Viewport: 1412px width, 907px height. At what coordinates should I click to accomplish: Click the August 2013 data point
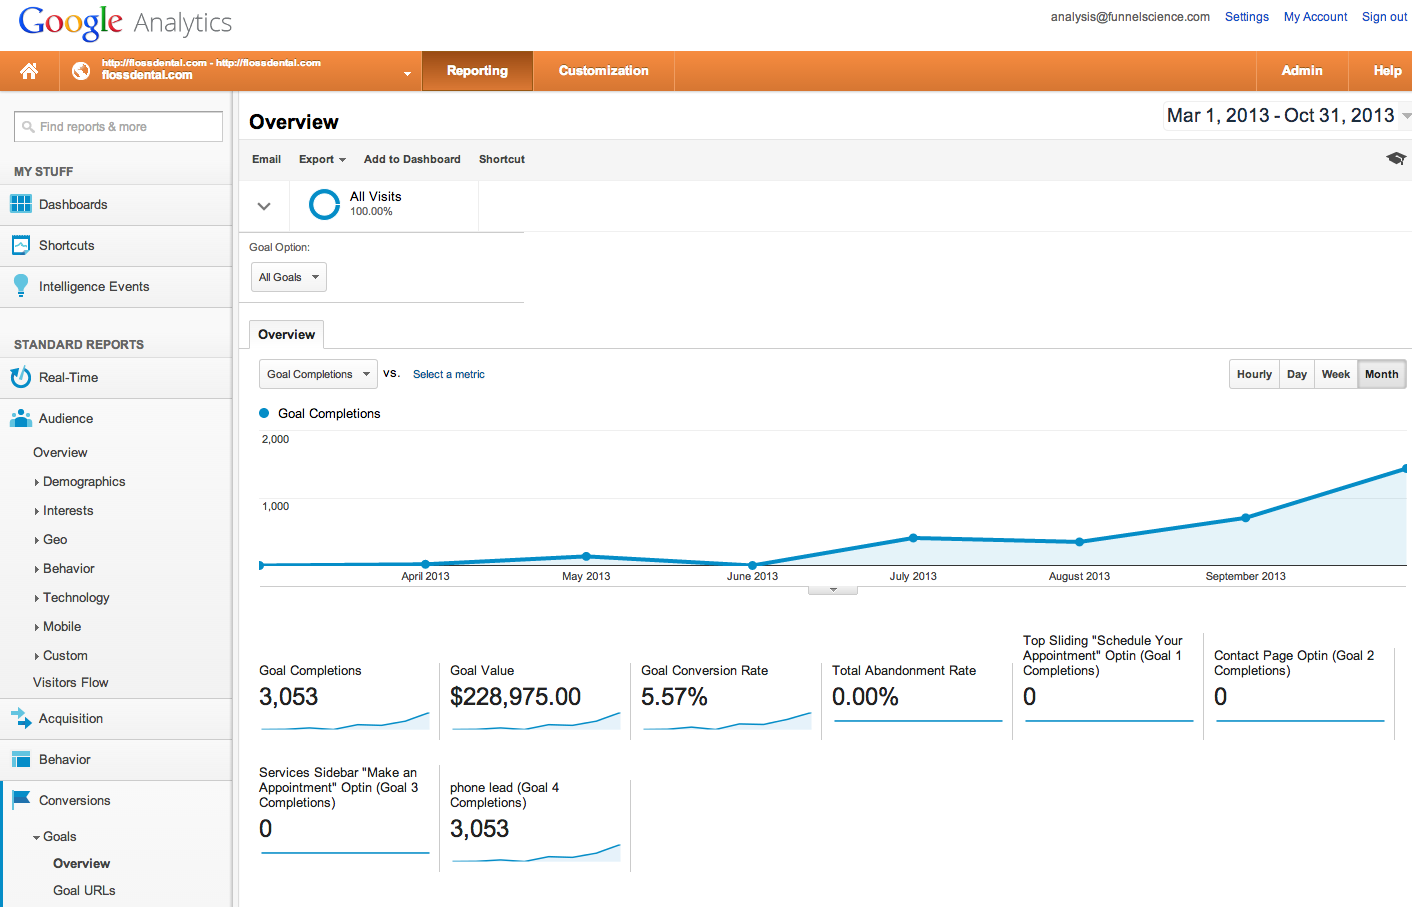pyautogui.click(x=1079, y=542)
